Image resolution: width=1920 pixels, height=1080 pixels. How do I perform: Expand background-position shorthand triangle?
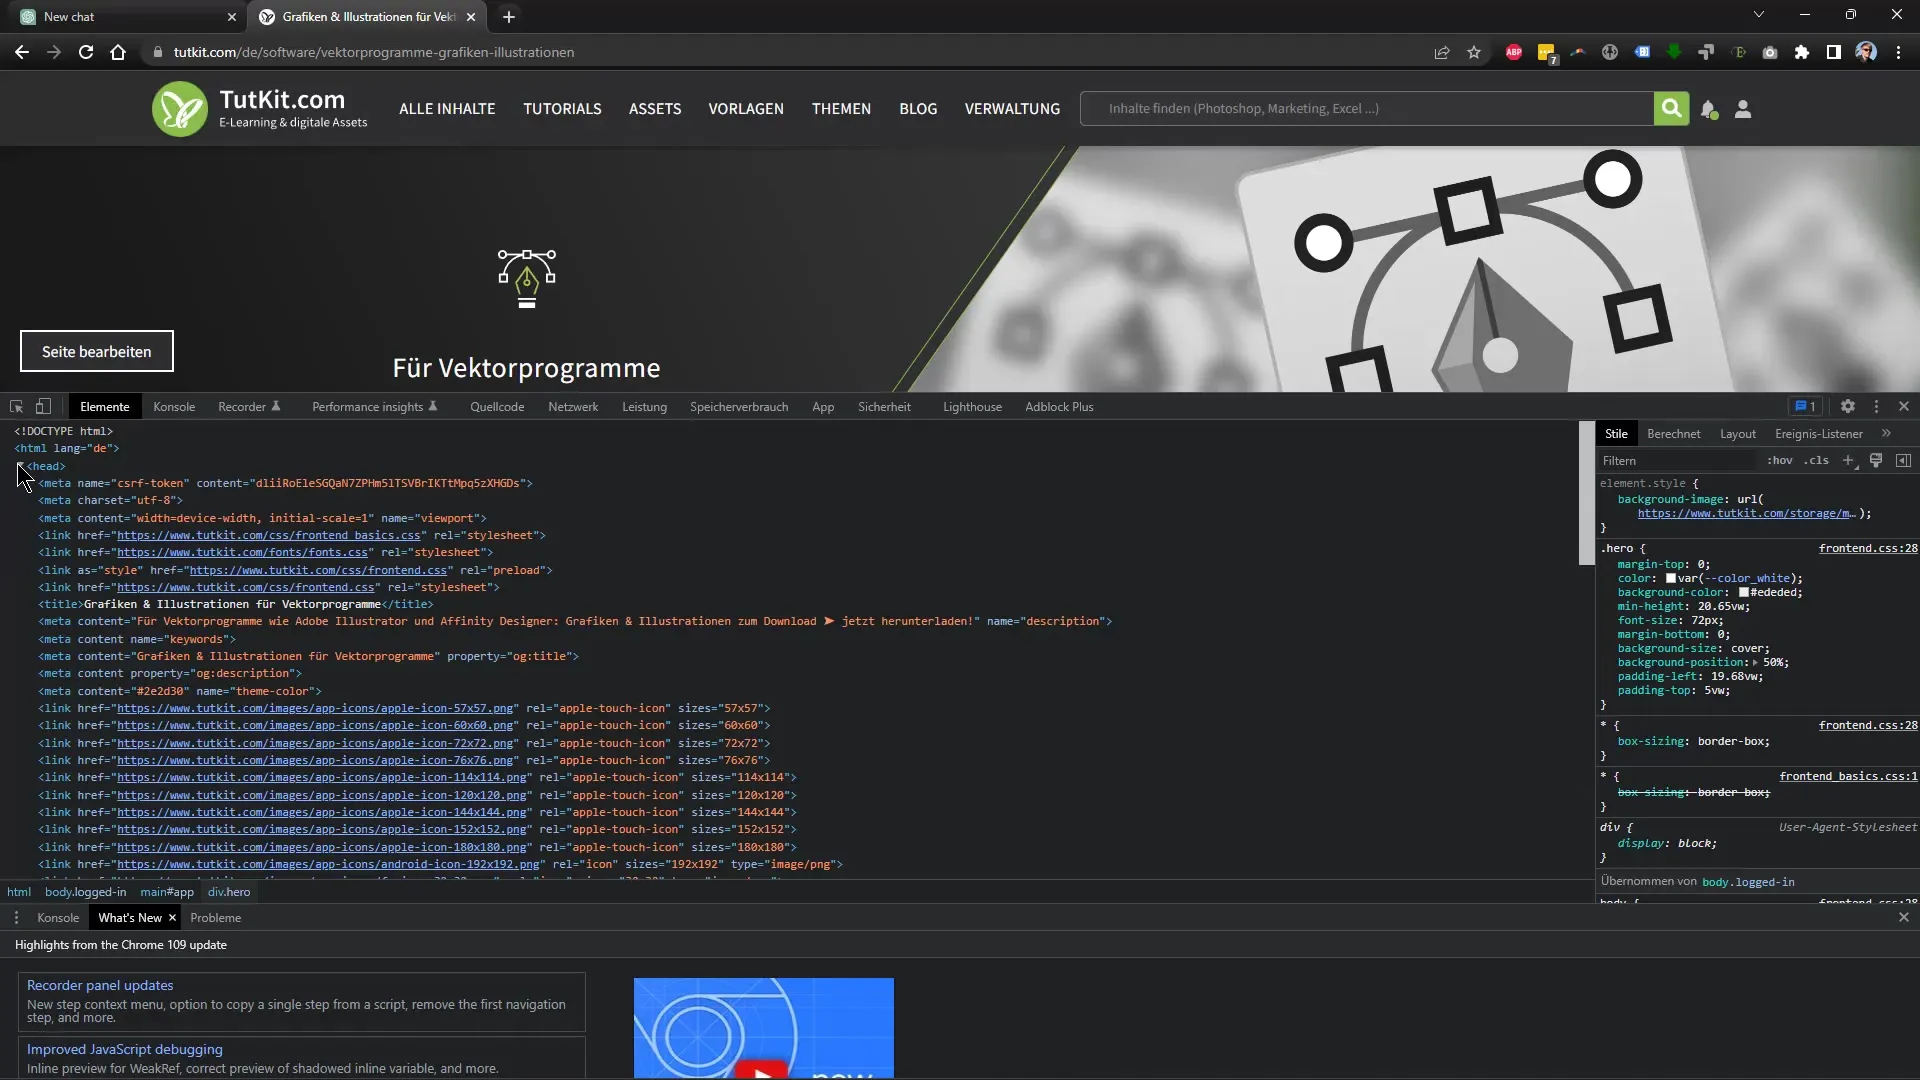tap(1756, 663)
